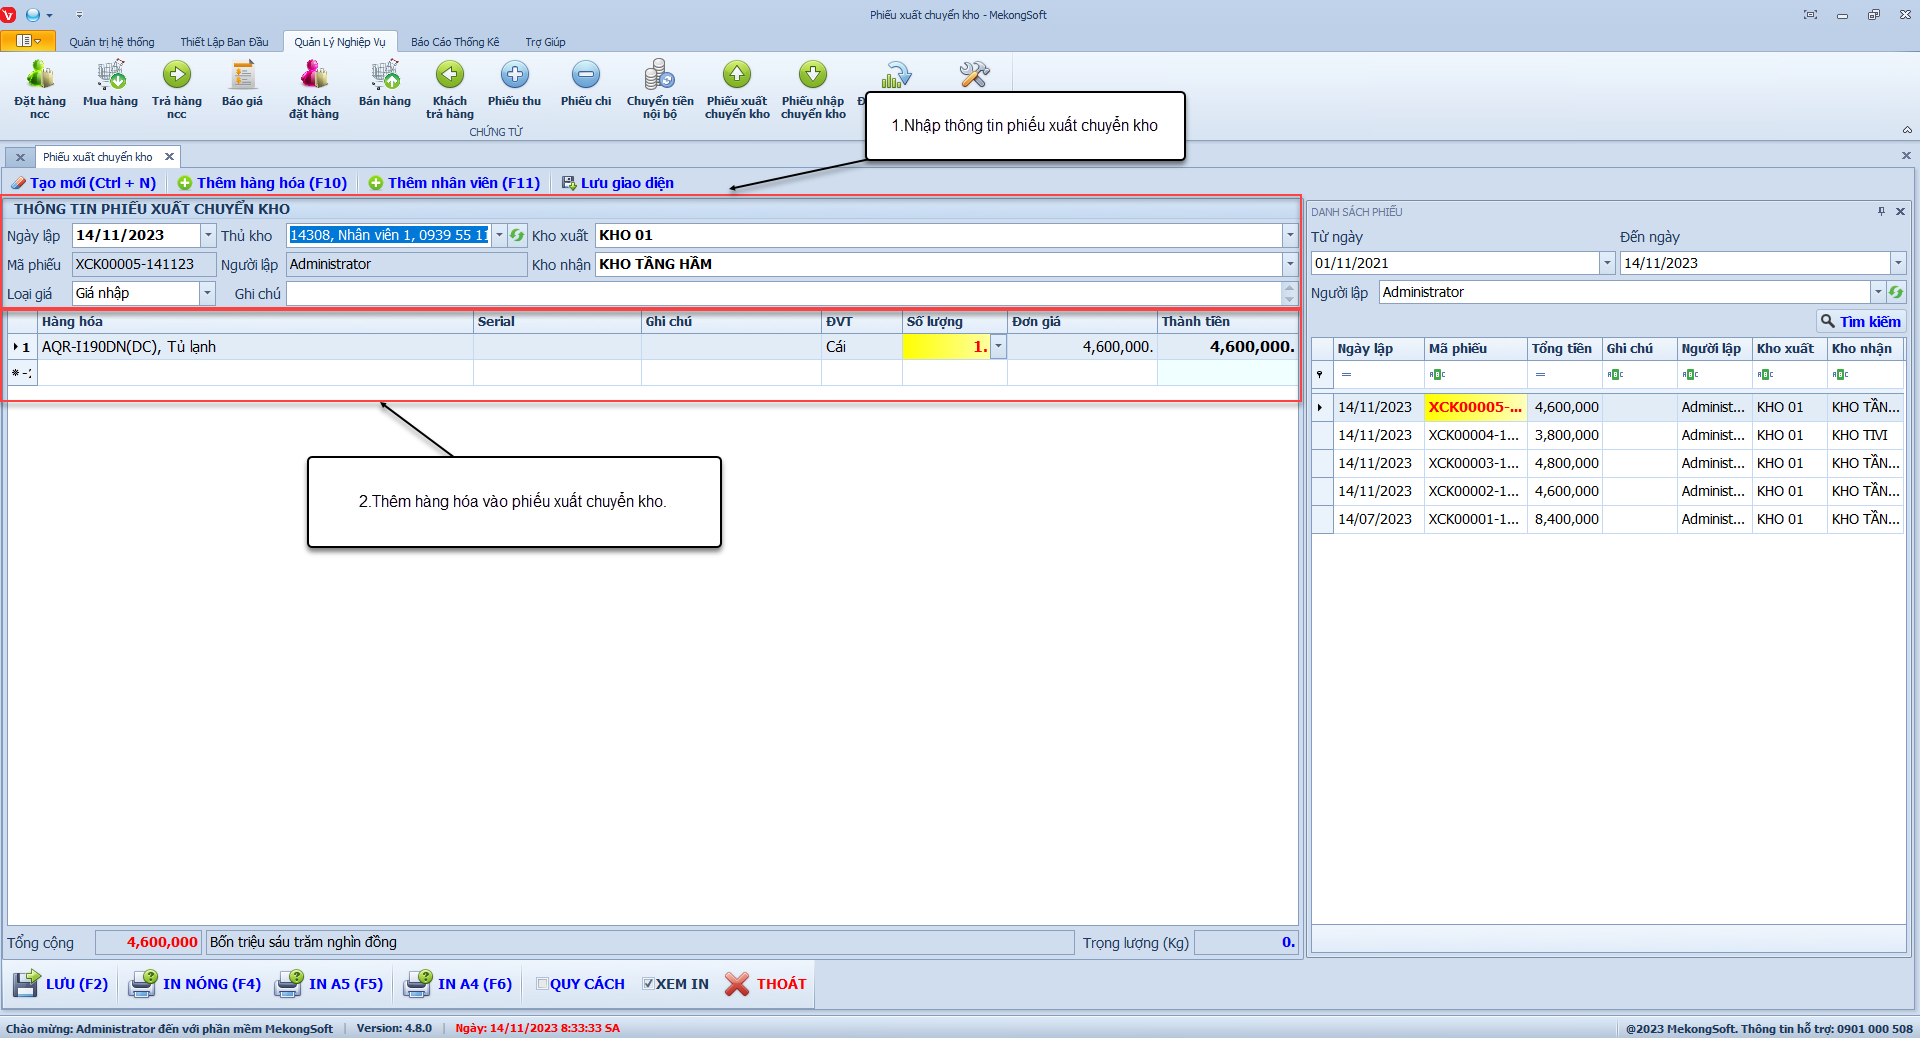This screenshot has width=1920, height=1038.
Task: Click the Ghi chú text field
Action: (x=782, y=294)
